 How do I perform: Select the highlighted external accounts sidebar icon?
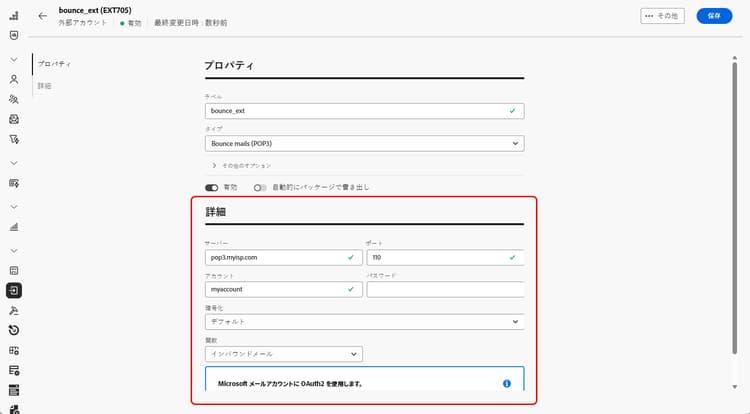tap(14, 290)
